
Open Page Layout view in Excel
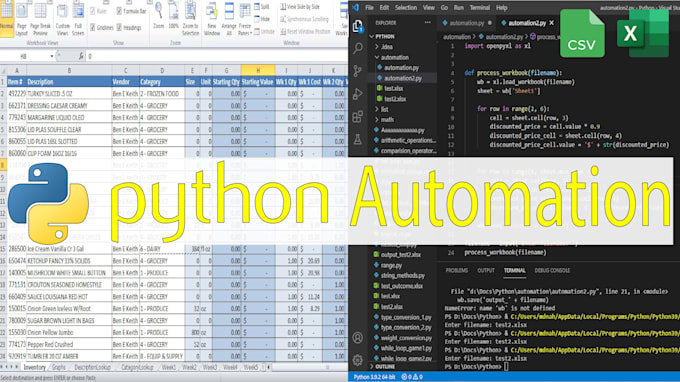pos(22,19)
